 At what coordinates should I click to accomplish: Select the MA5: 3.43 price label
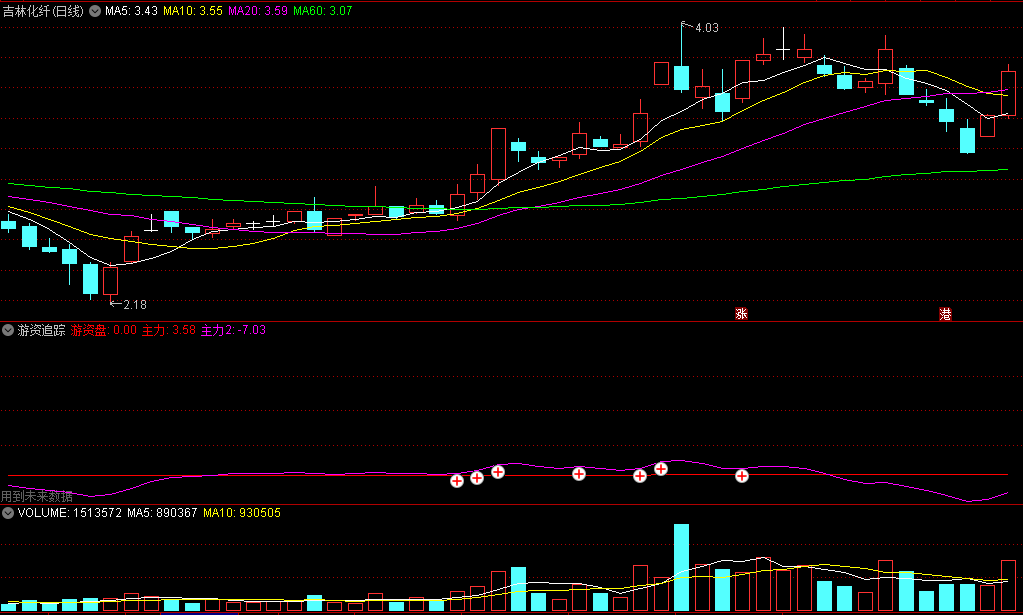(x=131, y=11)
